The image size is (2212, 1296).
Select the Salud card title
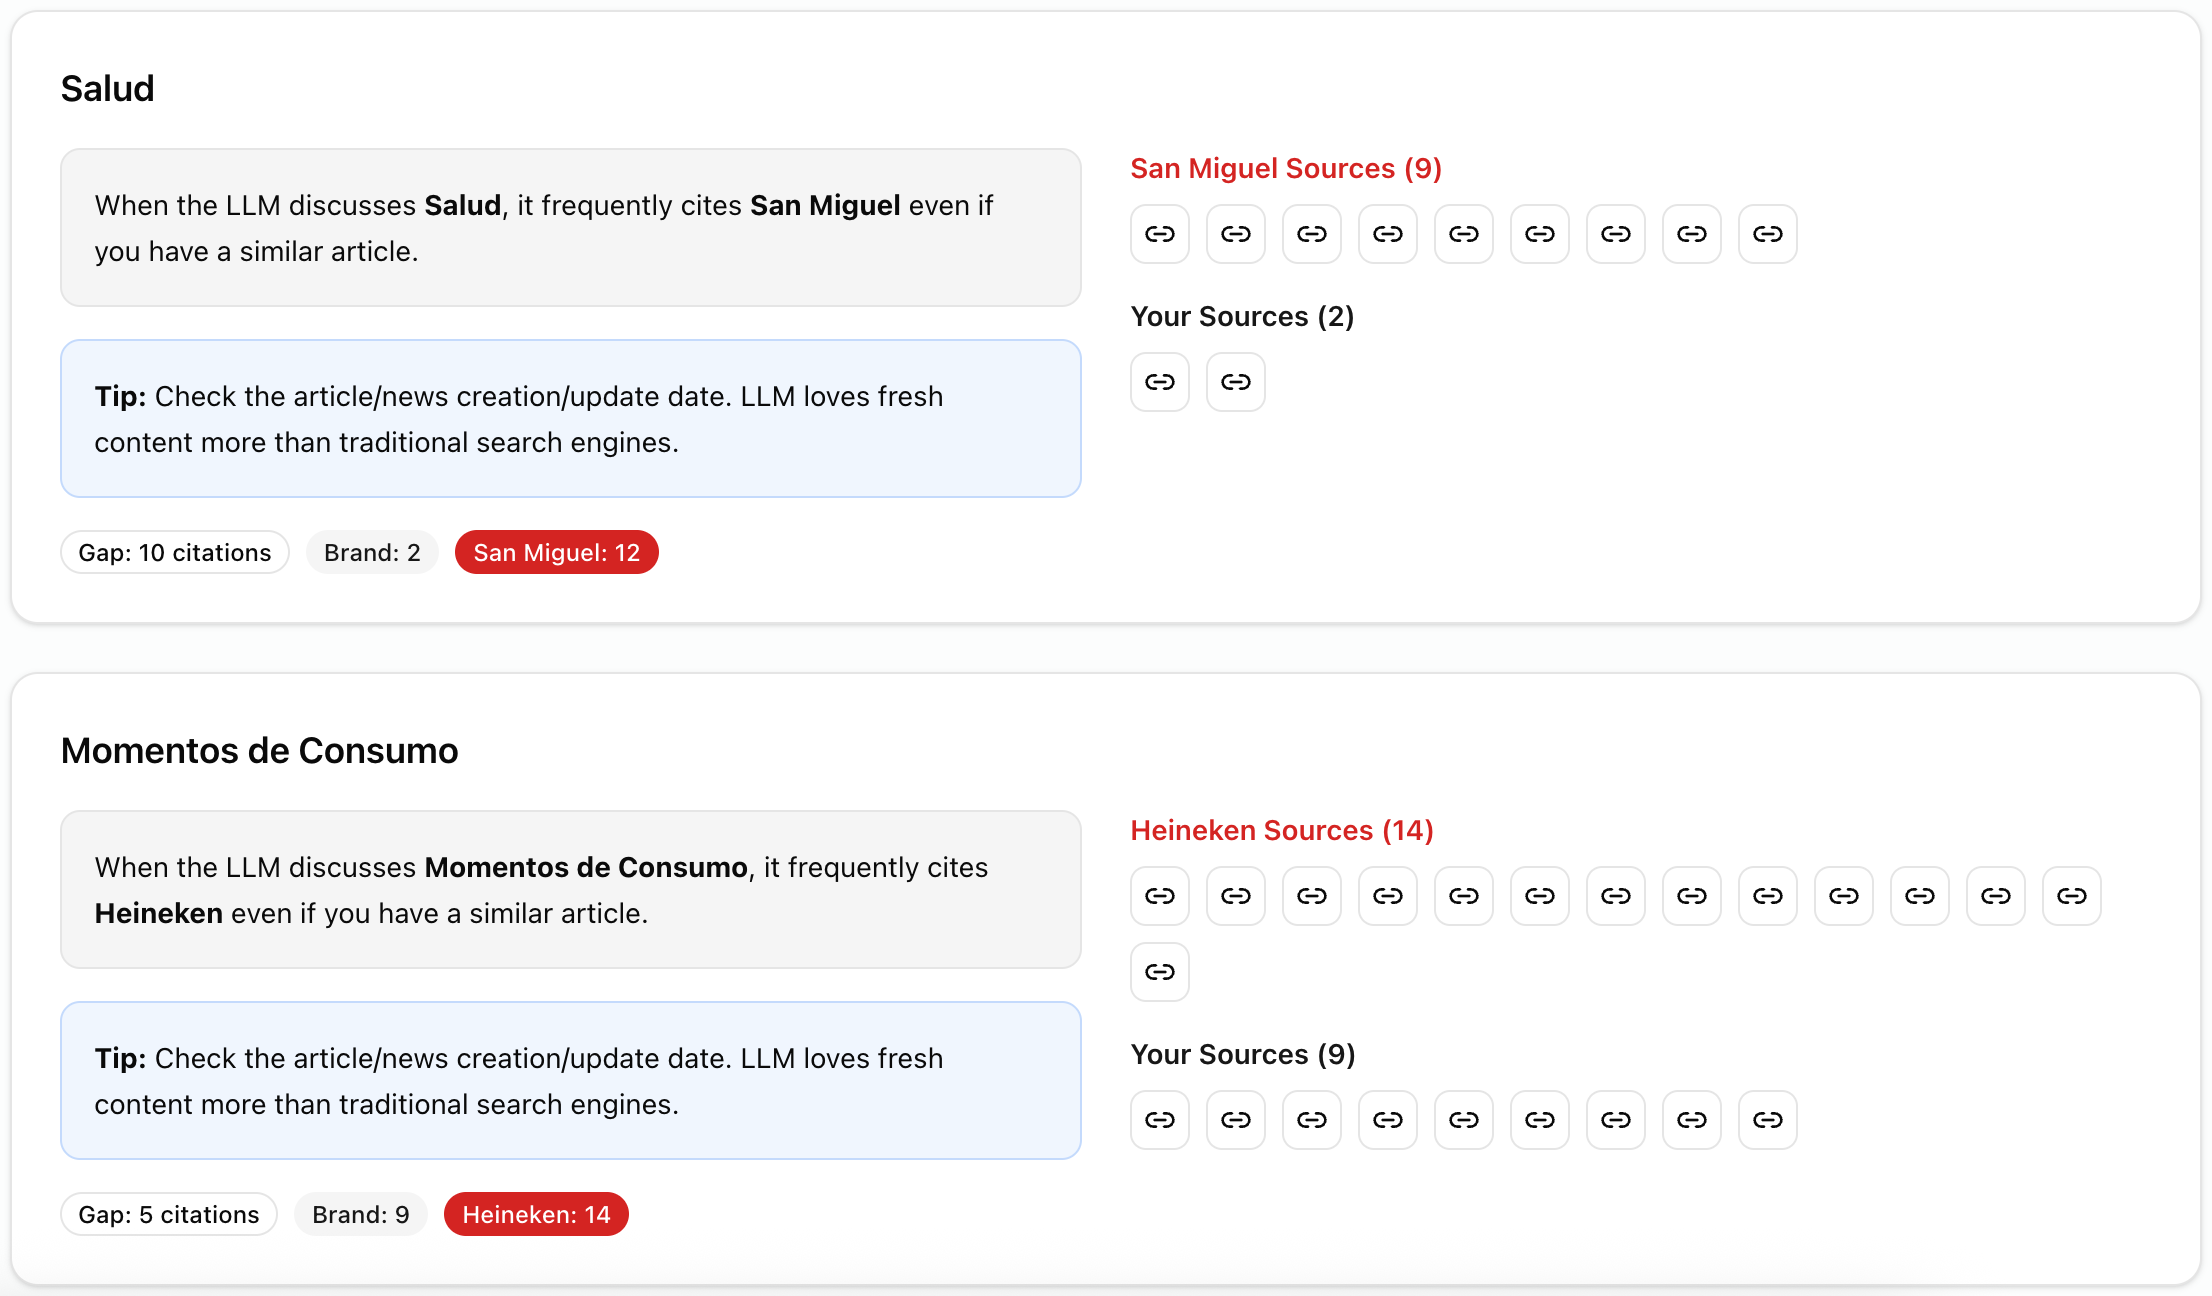107,88
